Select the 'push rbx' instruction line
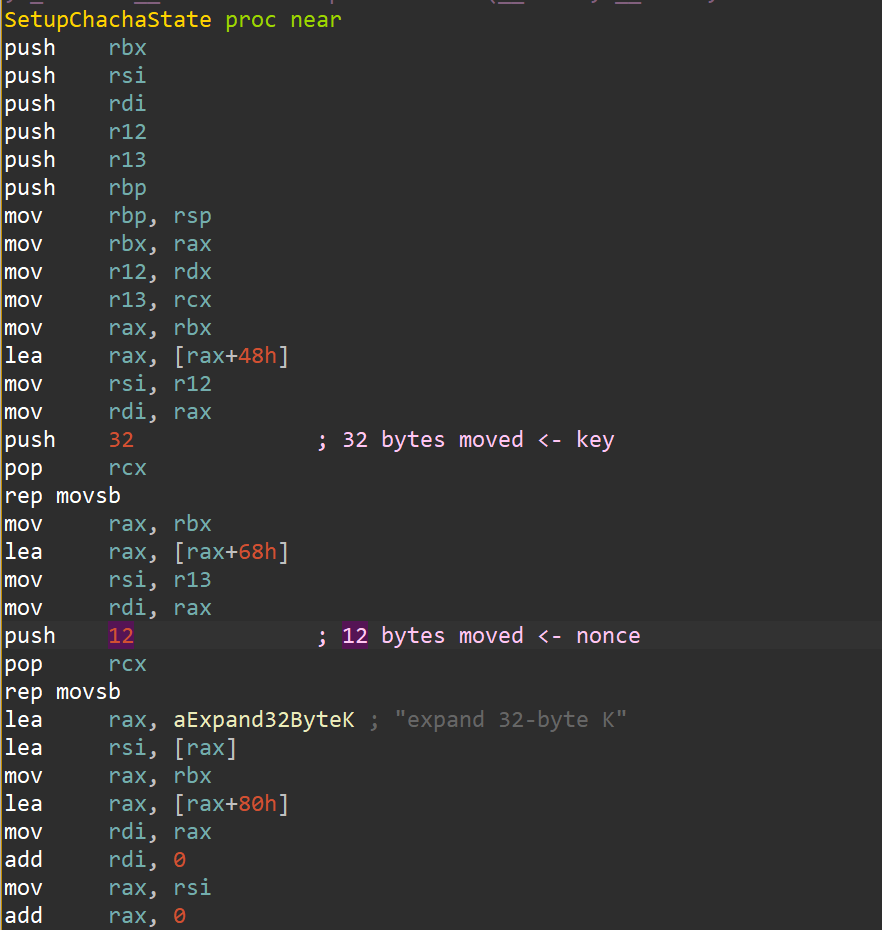 coord(75,47)
